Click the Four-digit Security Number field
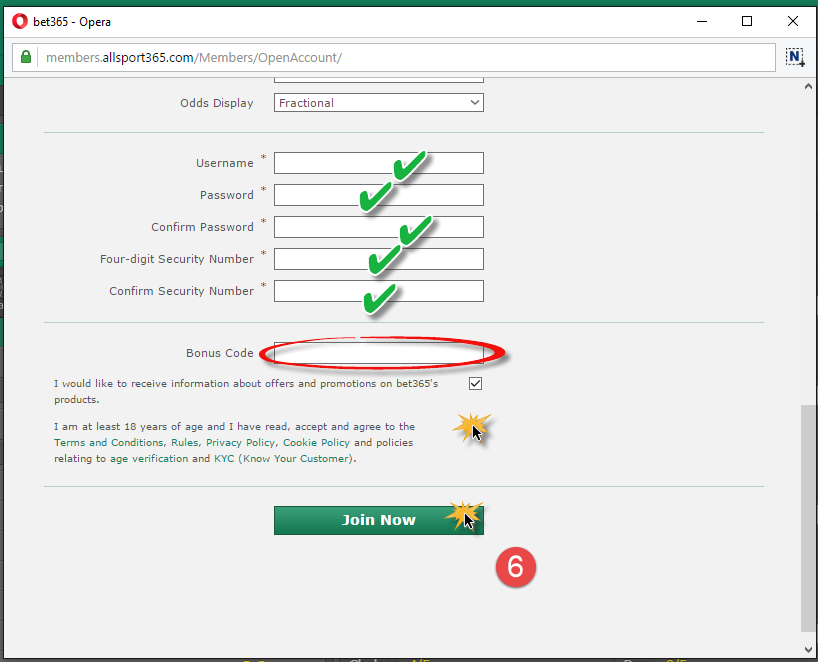 (379, 259)
